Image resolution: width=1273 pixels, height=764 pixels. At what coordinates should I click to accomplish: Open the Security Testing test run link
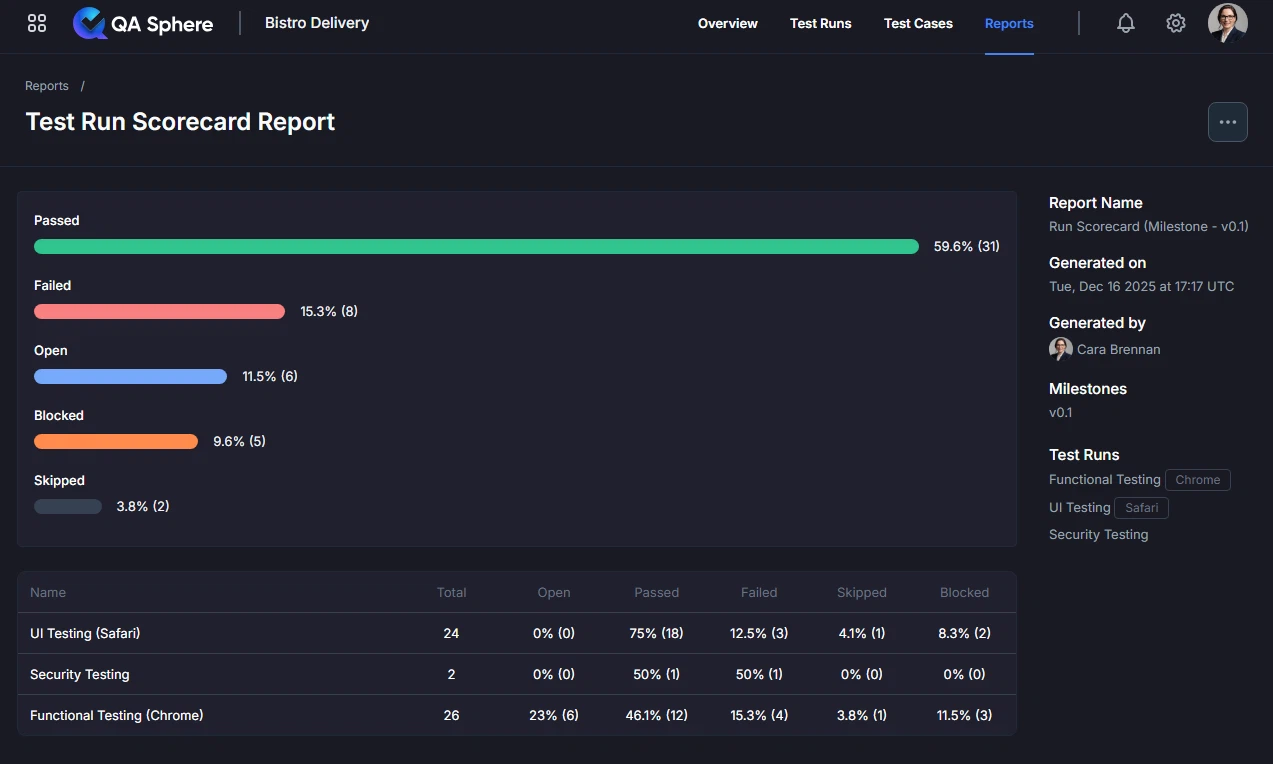(1098, 535)
